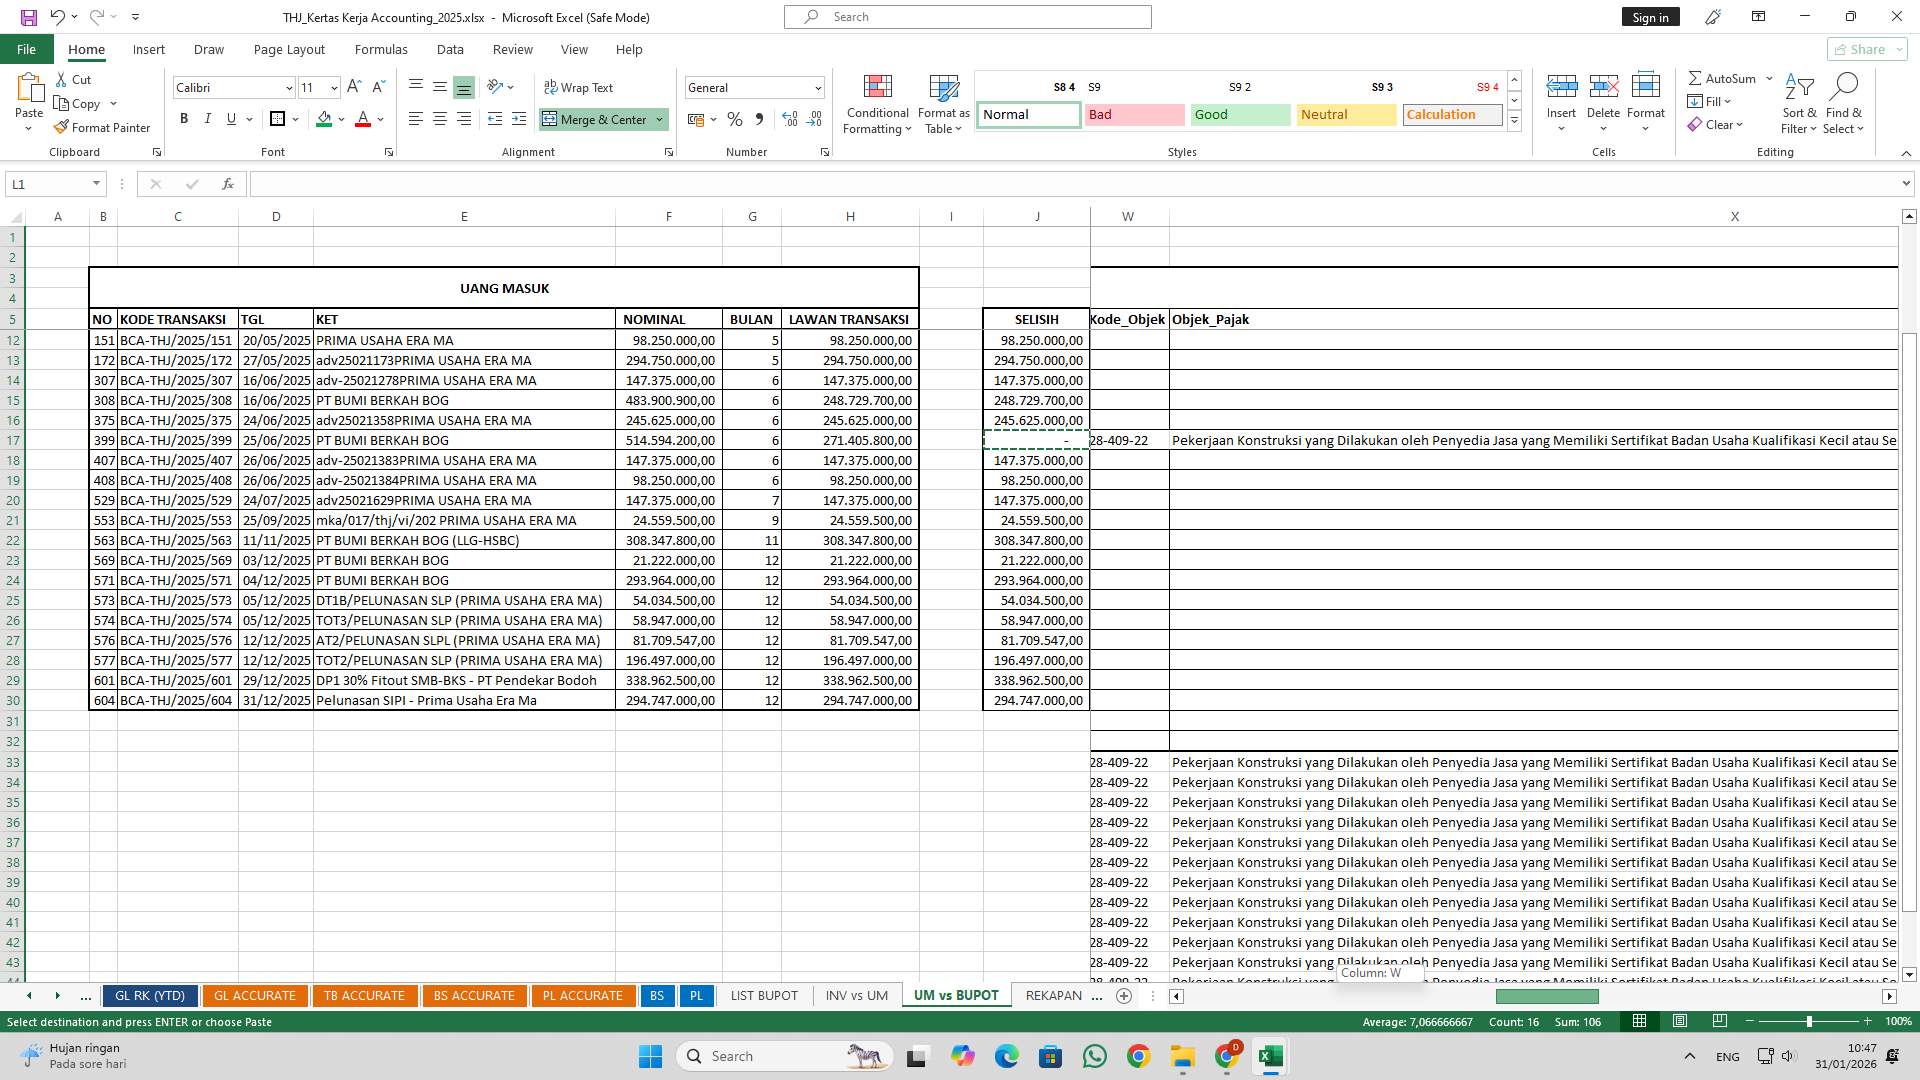Viewport: 1920px width, 1080px height.
Task: Click the Insert Function fx icon
Action: (x=228, y=184)
